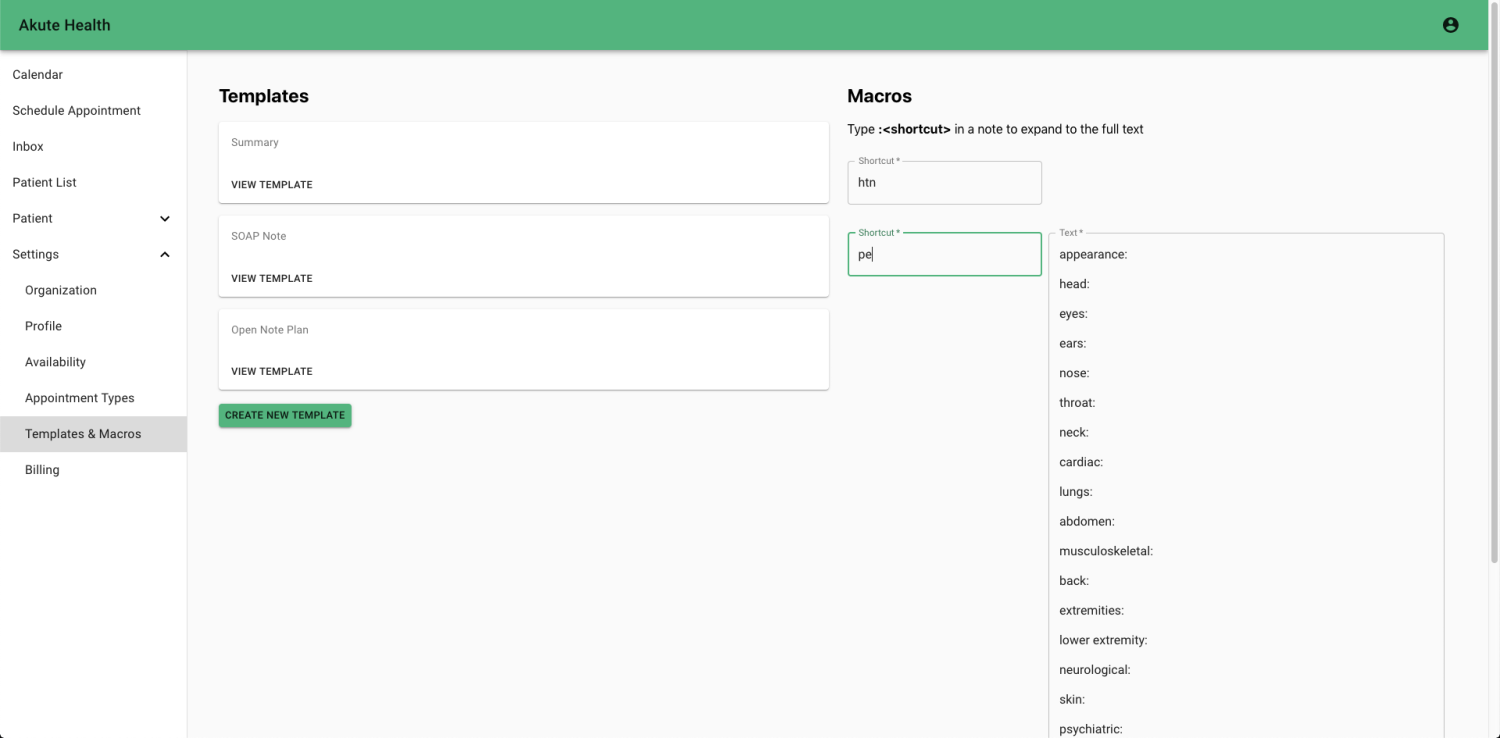1500x738 pixels.
Task: View the SOAP Note template
Action: (x=271, y=279)
